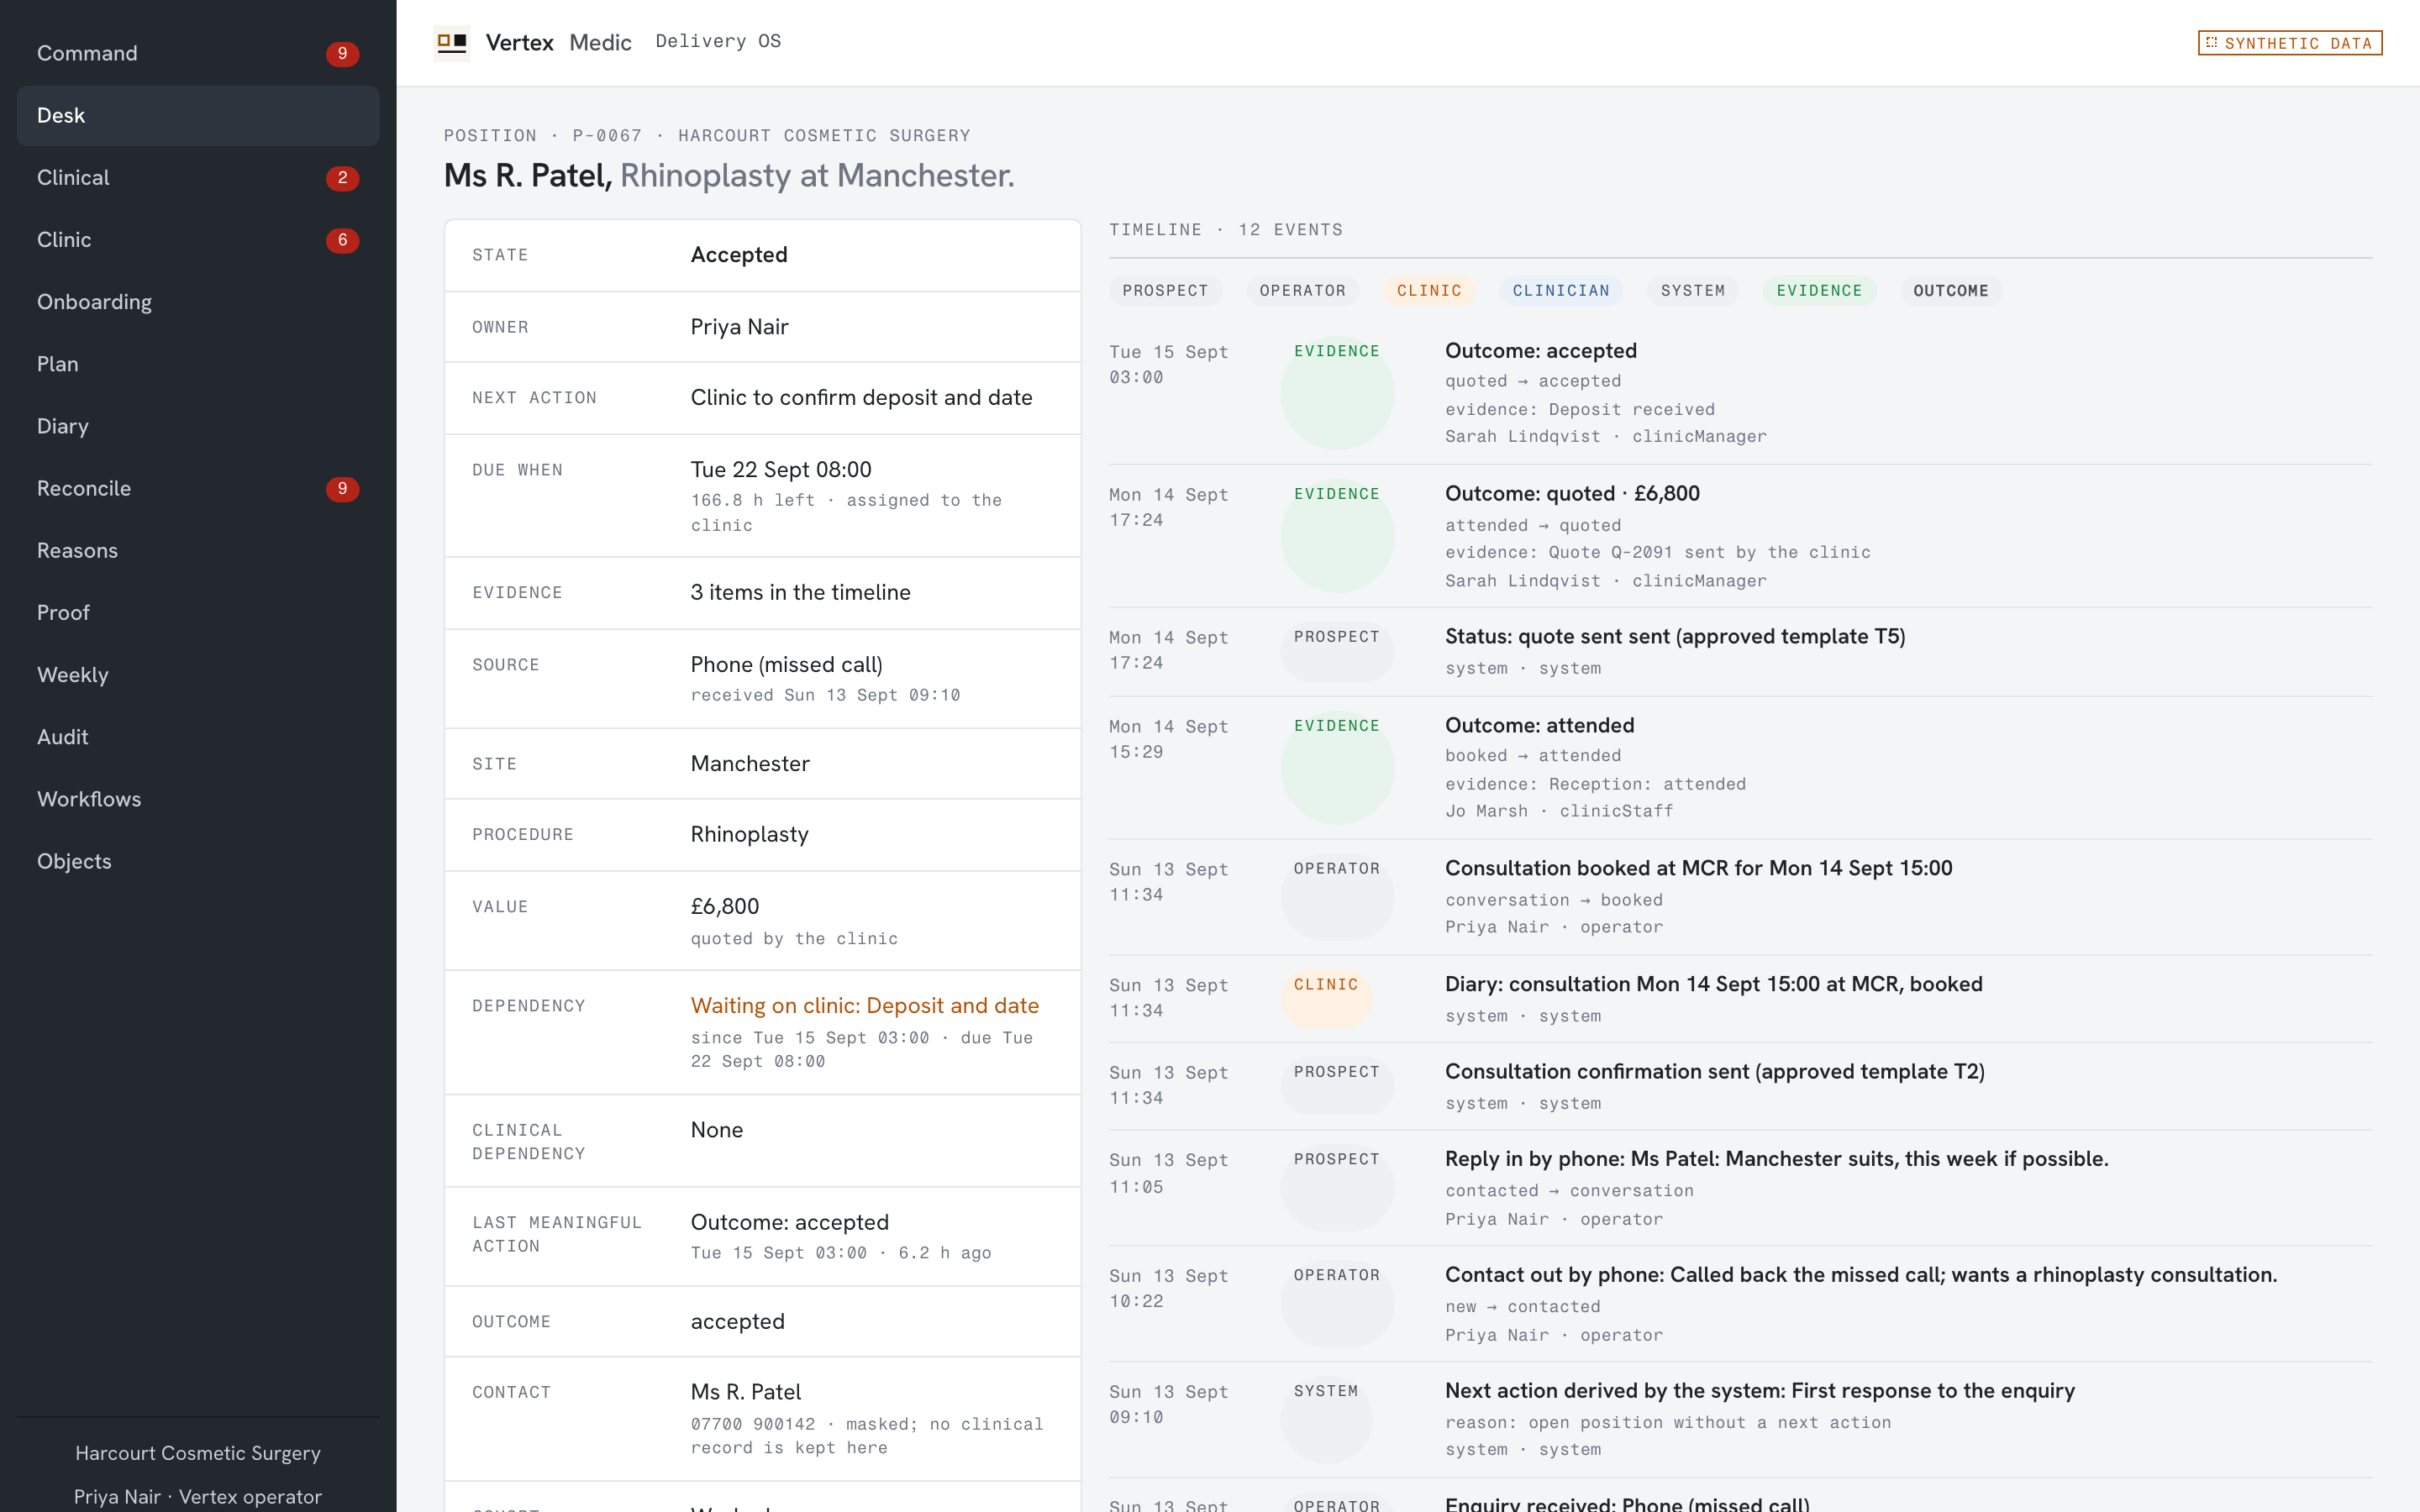Select Objects in the sidebar

click(x=198, y=861)
